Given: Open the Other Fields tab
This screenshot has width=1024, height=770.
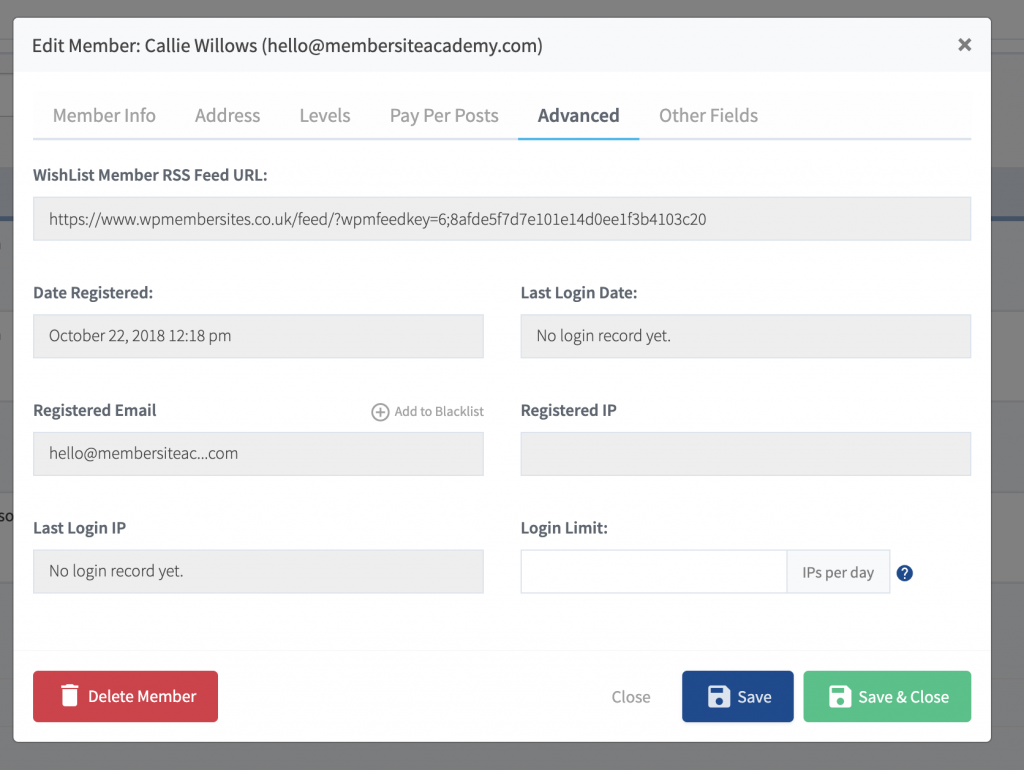Looking at the screenshot, I should coord(709,116).
